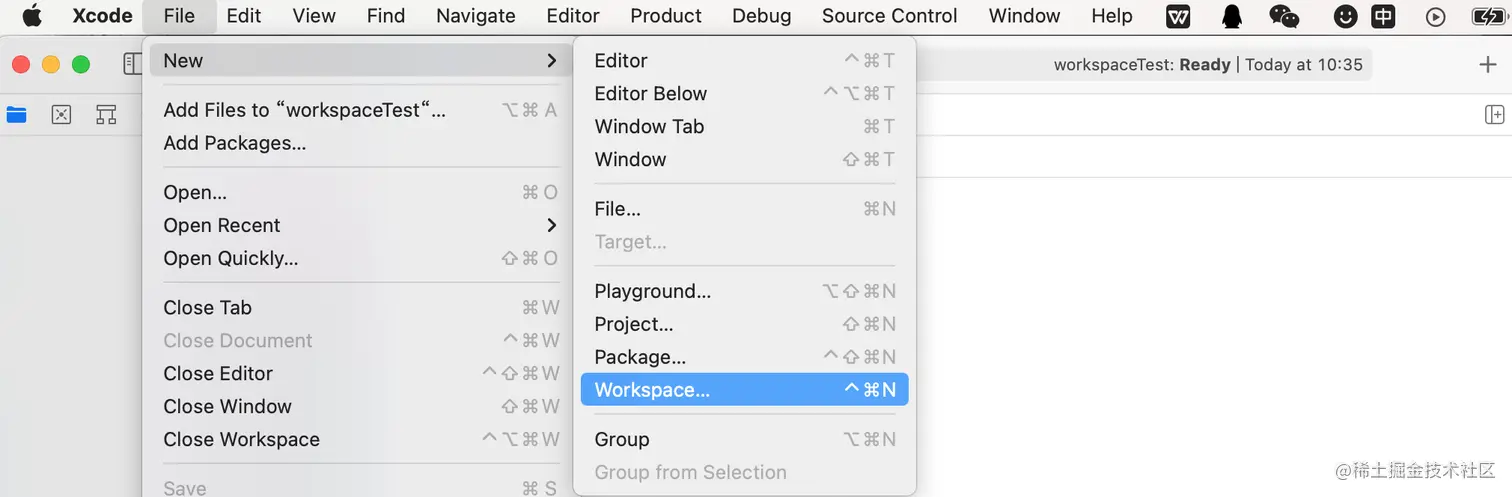Toggle the navigator sidebar icon

click(x=133, y=64)
